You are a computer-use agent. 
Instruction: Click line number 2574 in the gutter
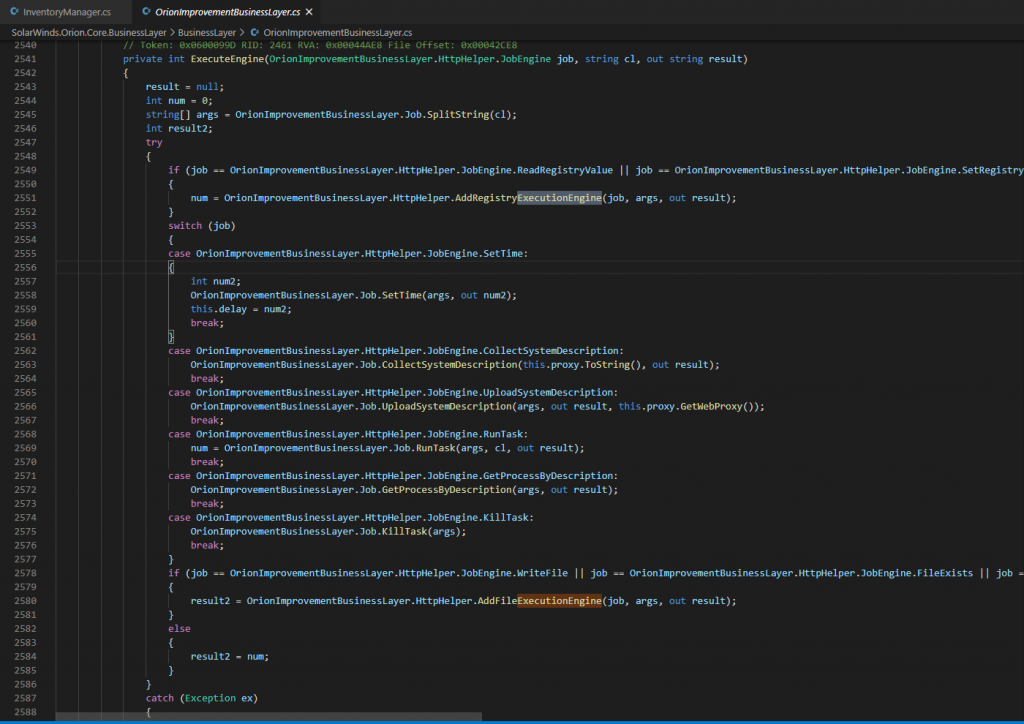coord(25,518)
